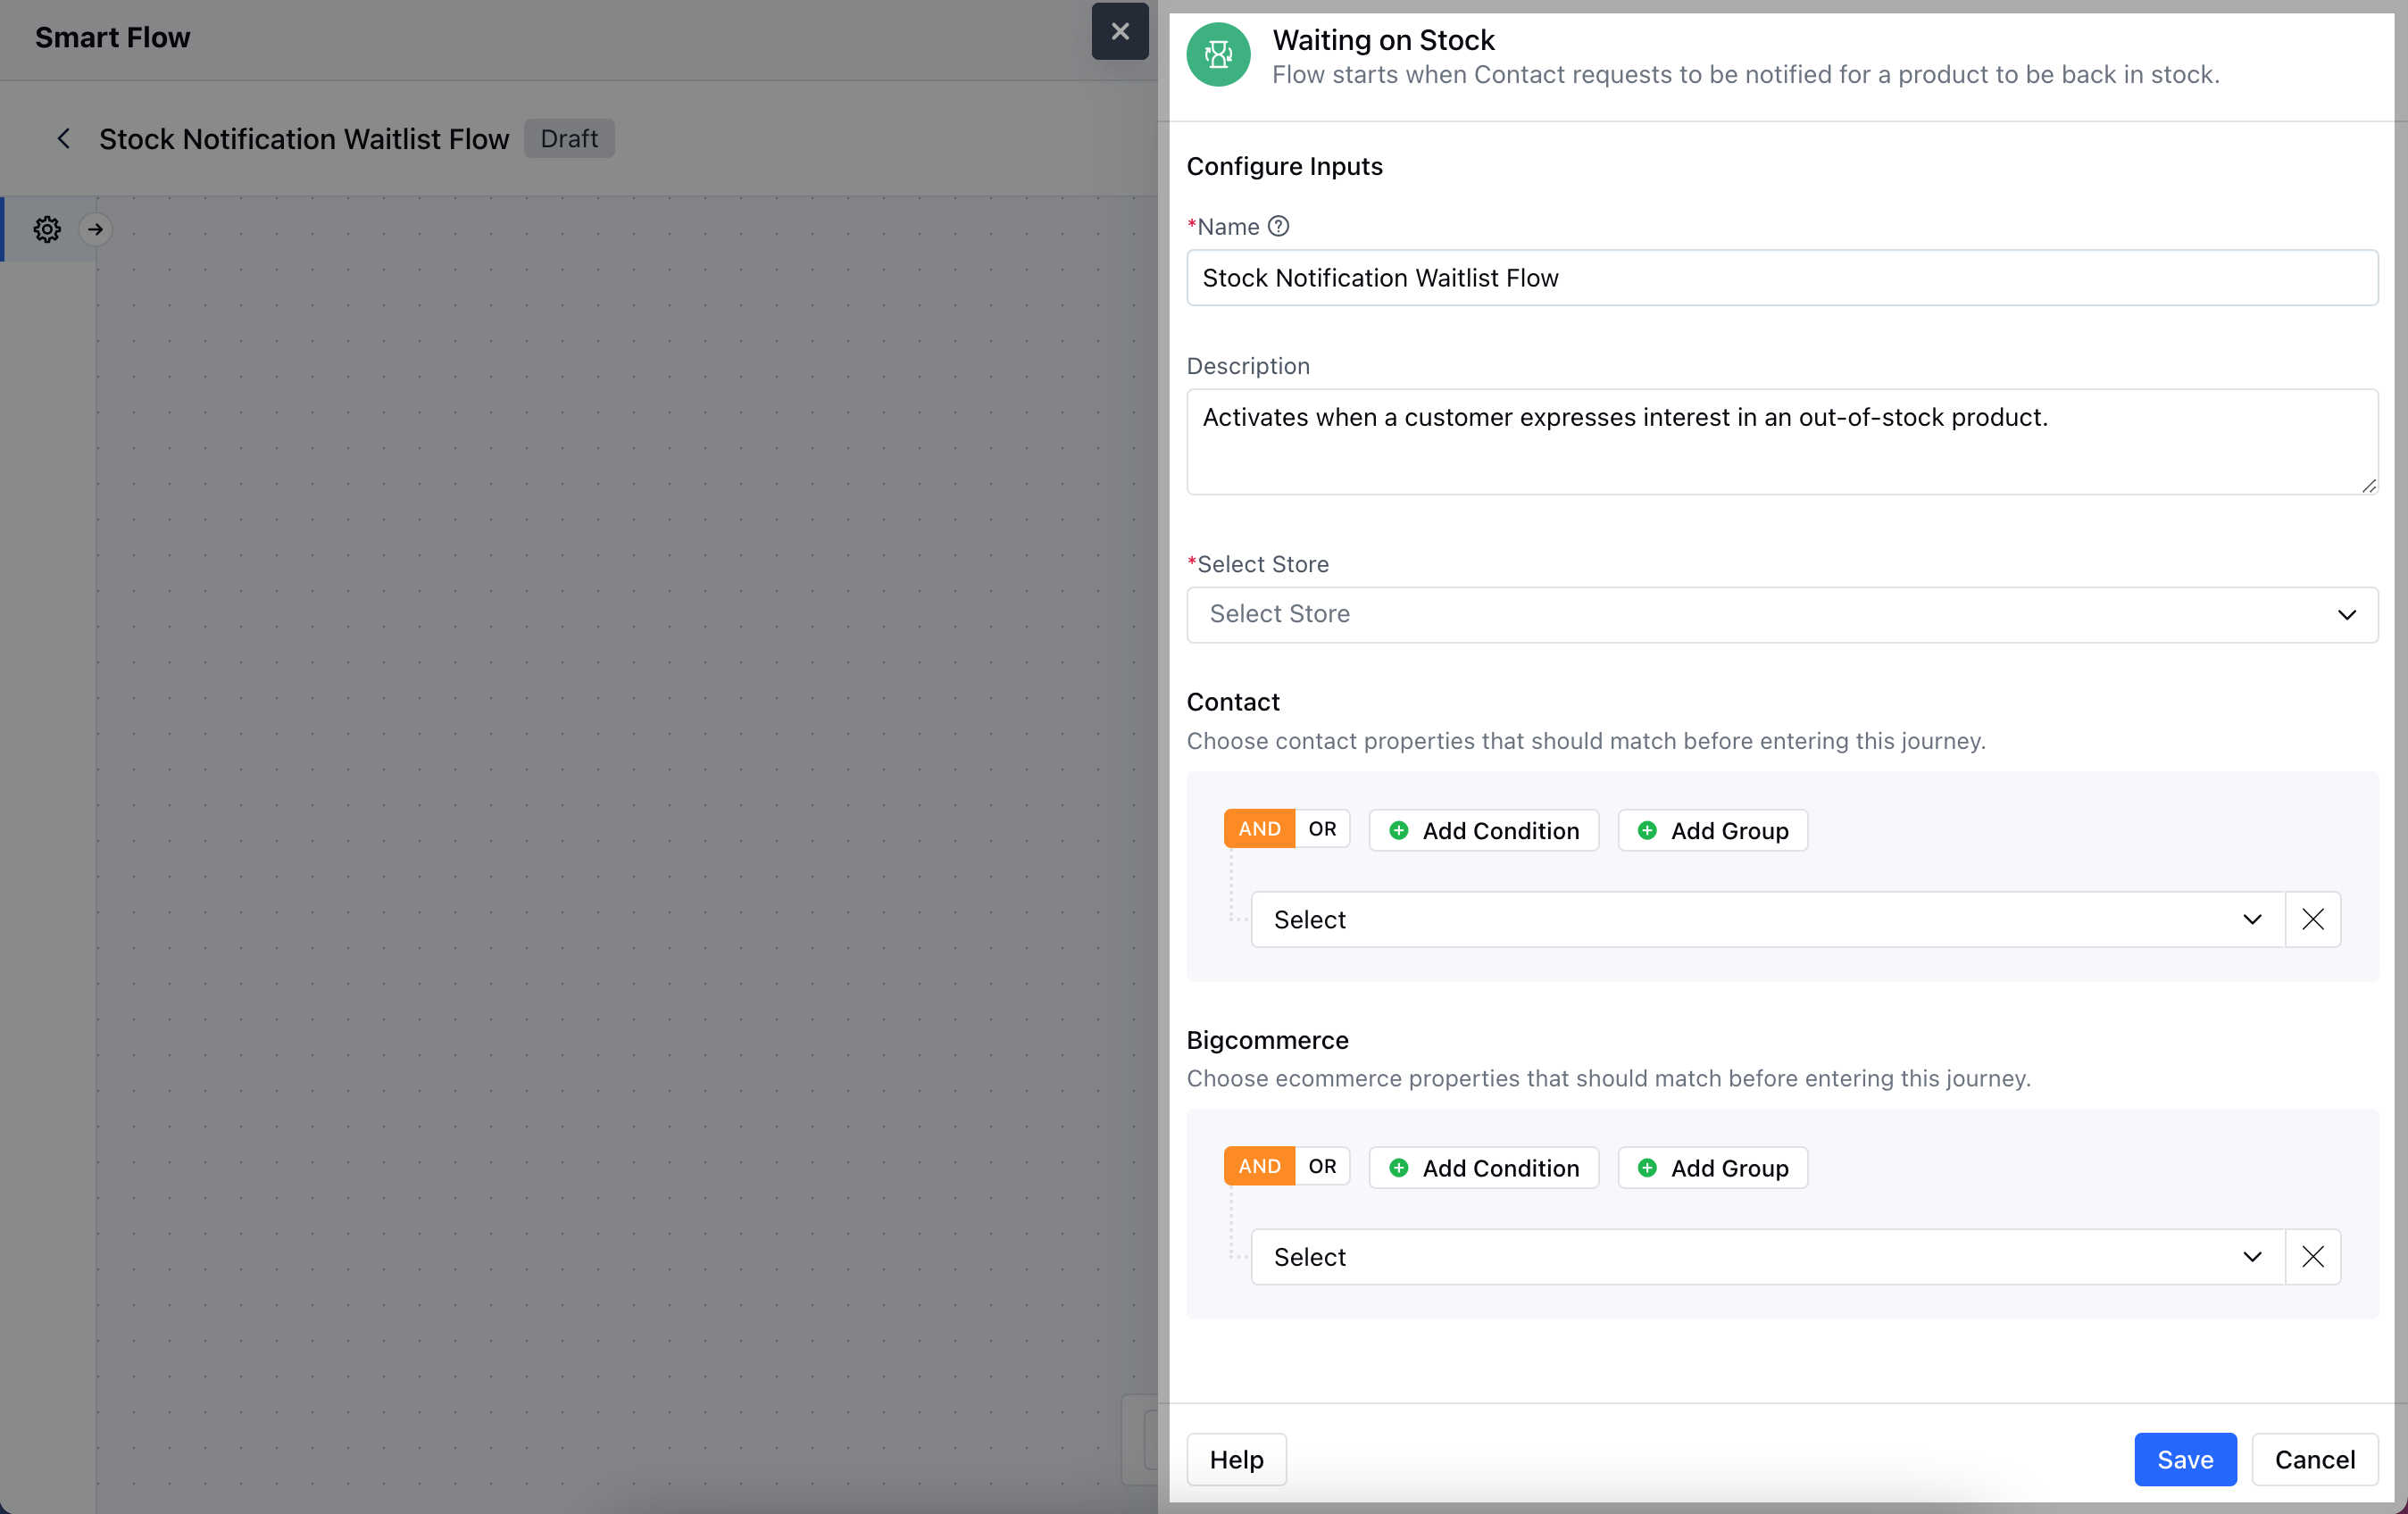2408x1514 pixels.
Task: Click into the Description text area
Action: click(x=1781, y=442)
